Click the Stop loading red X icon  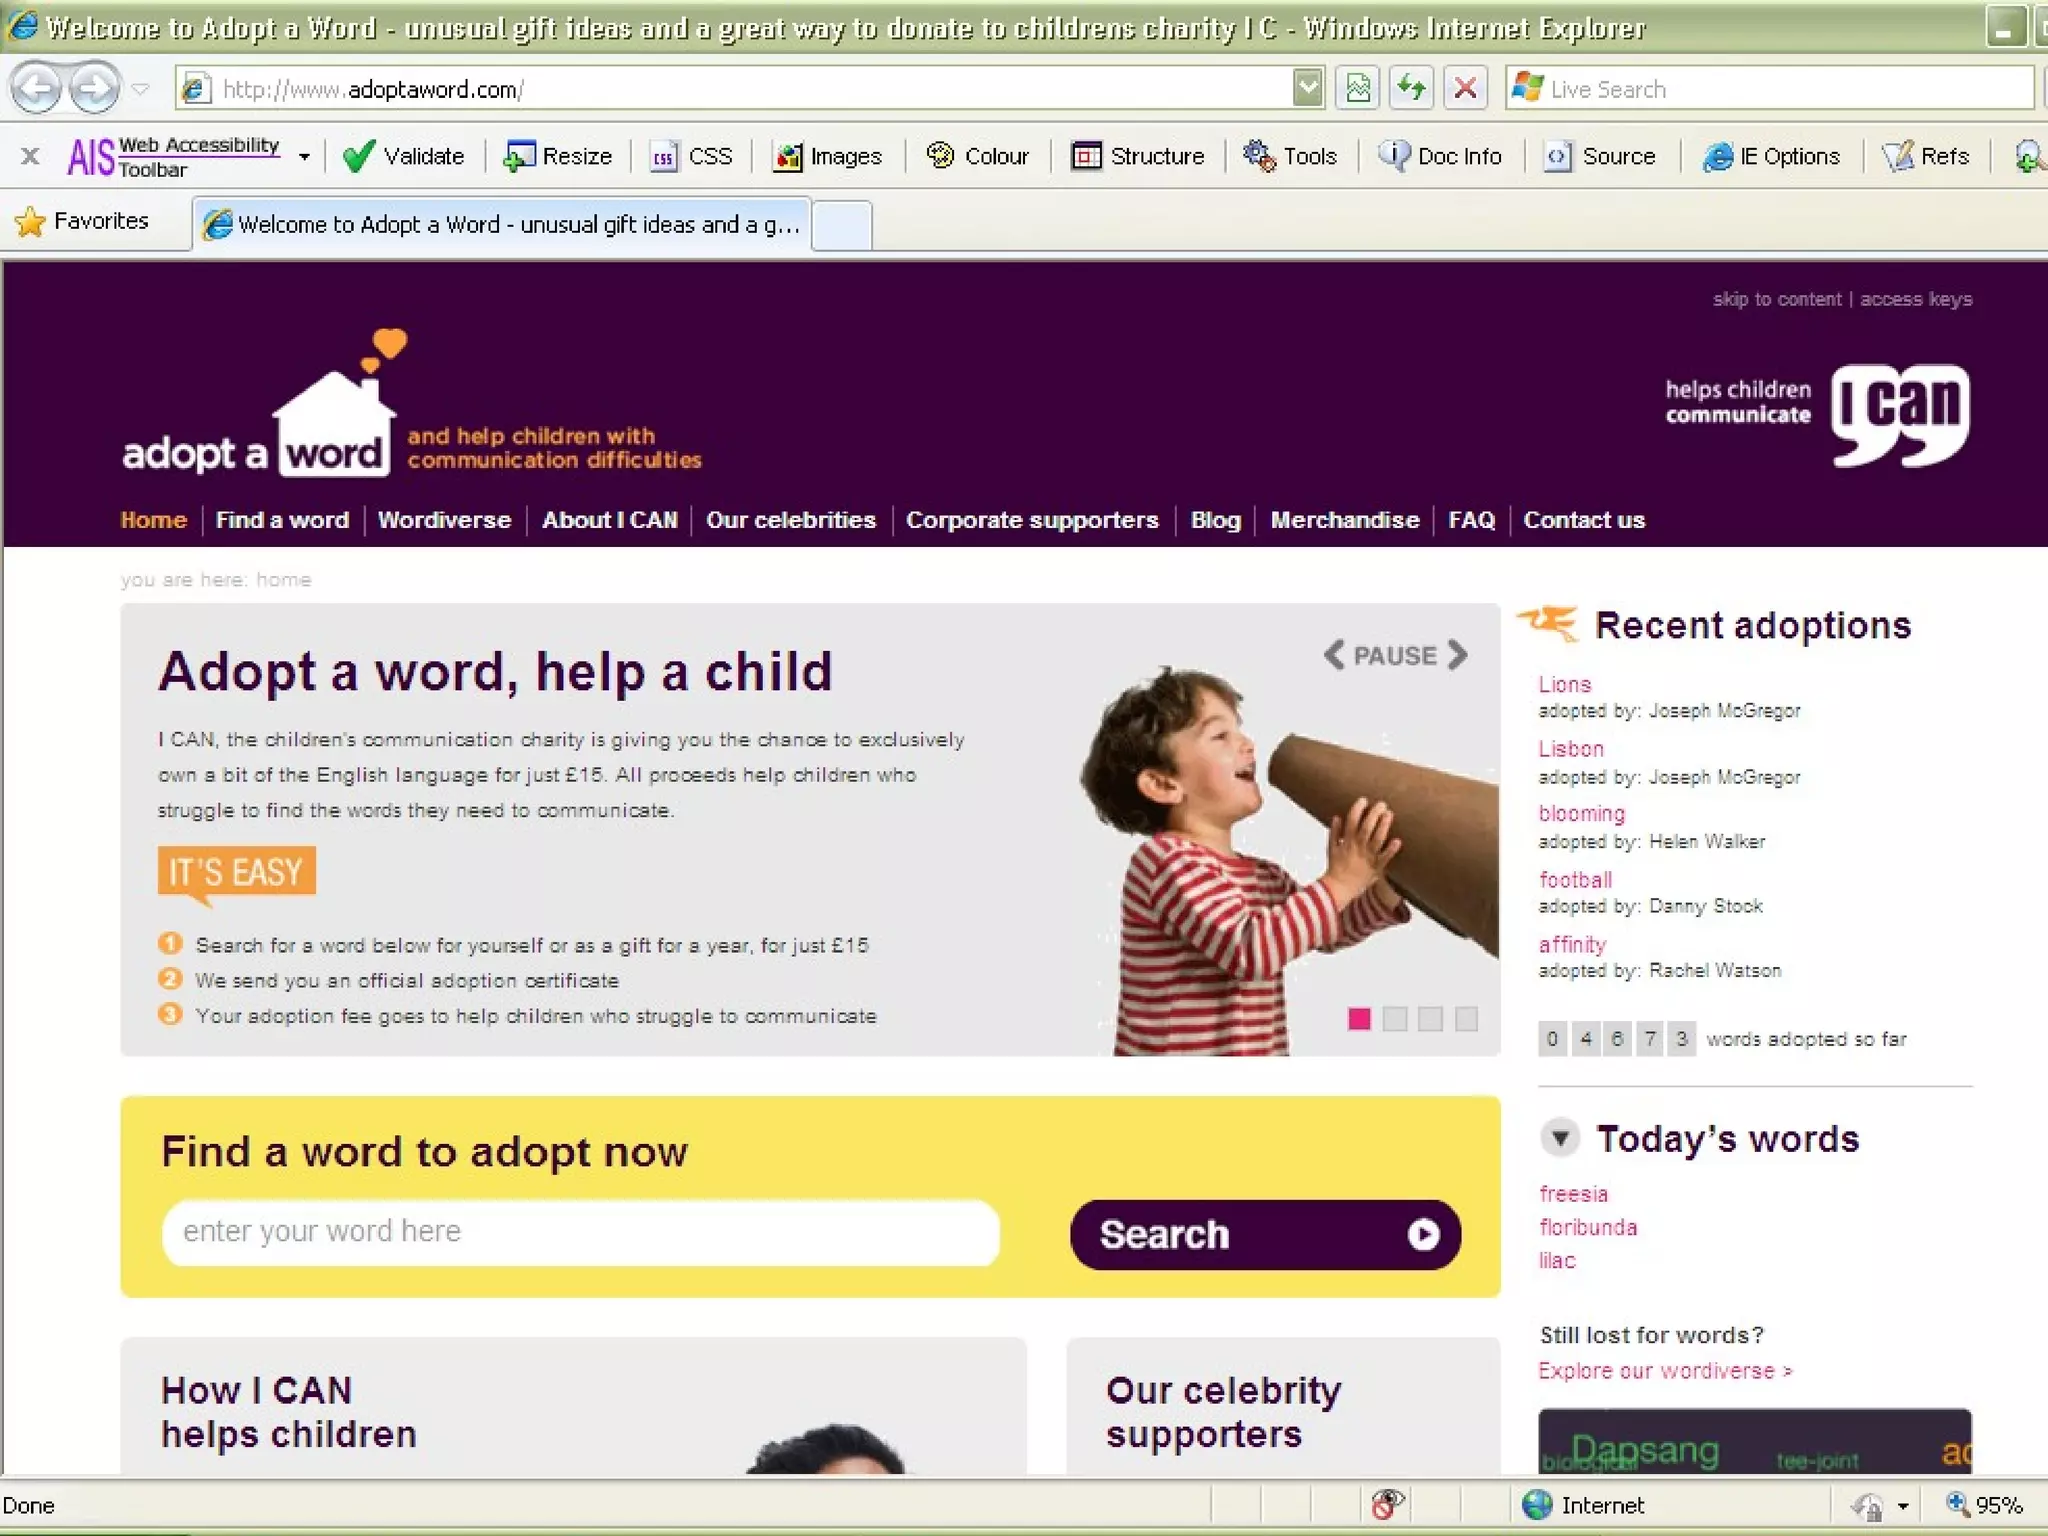point(1465,89)
